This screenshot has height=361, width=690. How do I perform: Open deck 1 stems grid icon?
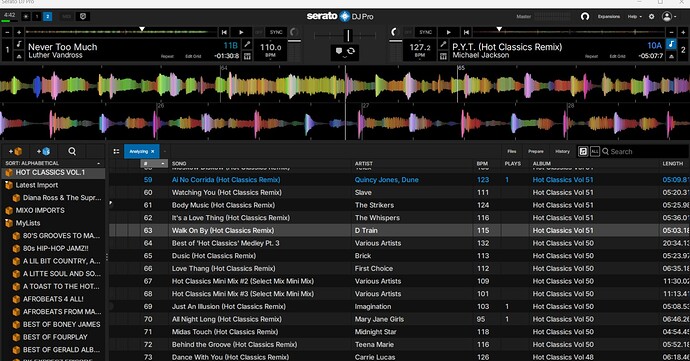(247, 56)
